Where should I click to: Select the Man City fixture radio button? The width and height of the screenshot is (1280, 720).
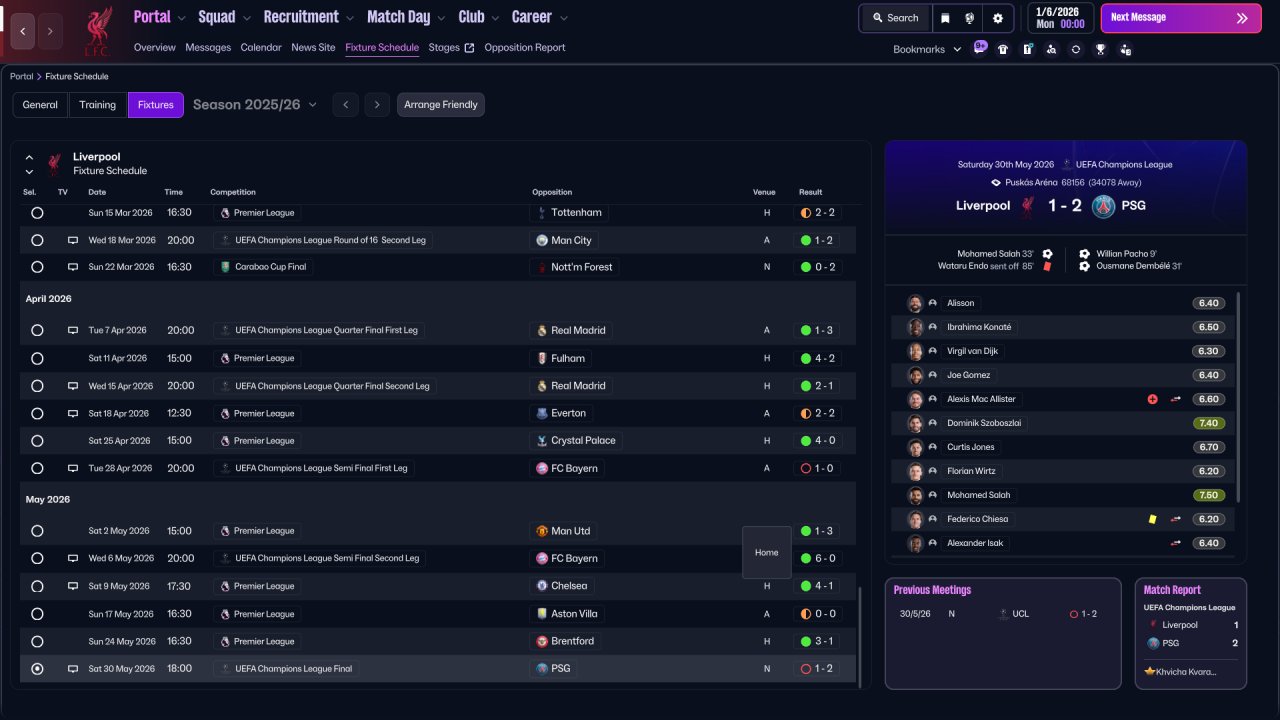37,240
